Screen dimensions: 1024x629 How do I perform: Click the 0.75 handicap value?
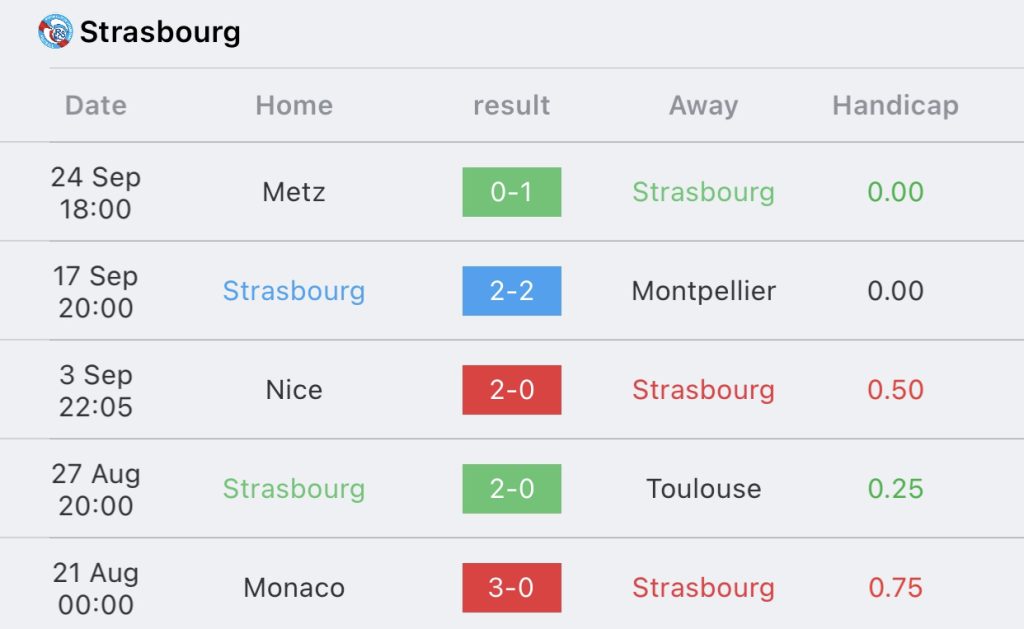895,588
